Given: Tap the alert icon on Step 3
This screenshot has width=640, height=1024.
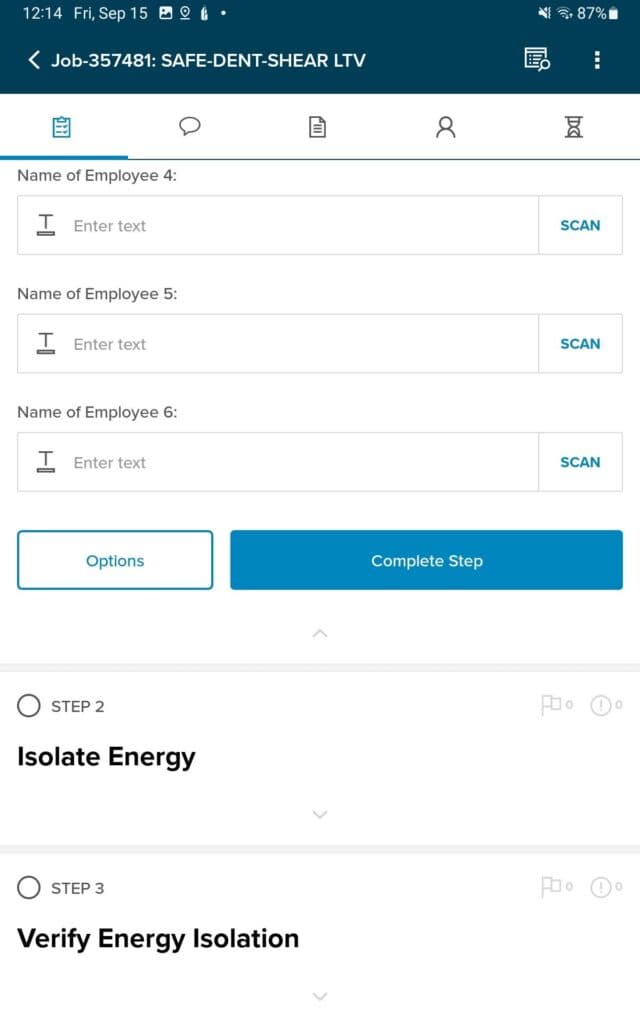Looking at the screenshot, I should pos(600,887).
